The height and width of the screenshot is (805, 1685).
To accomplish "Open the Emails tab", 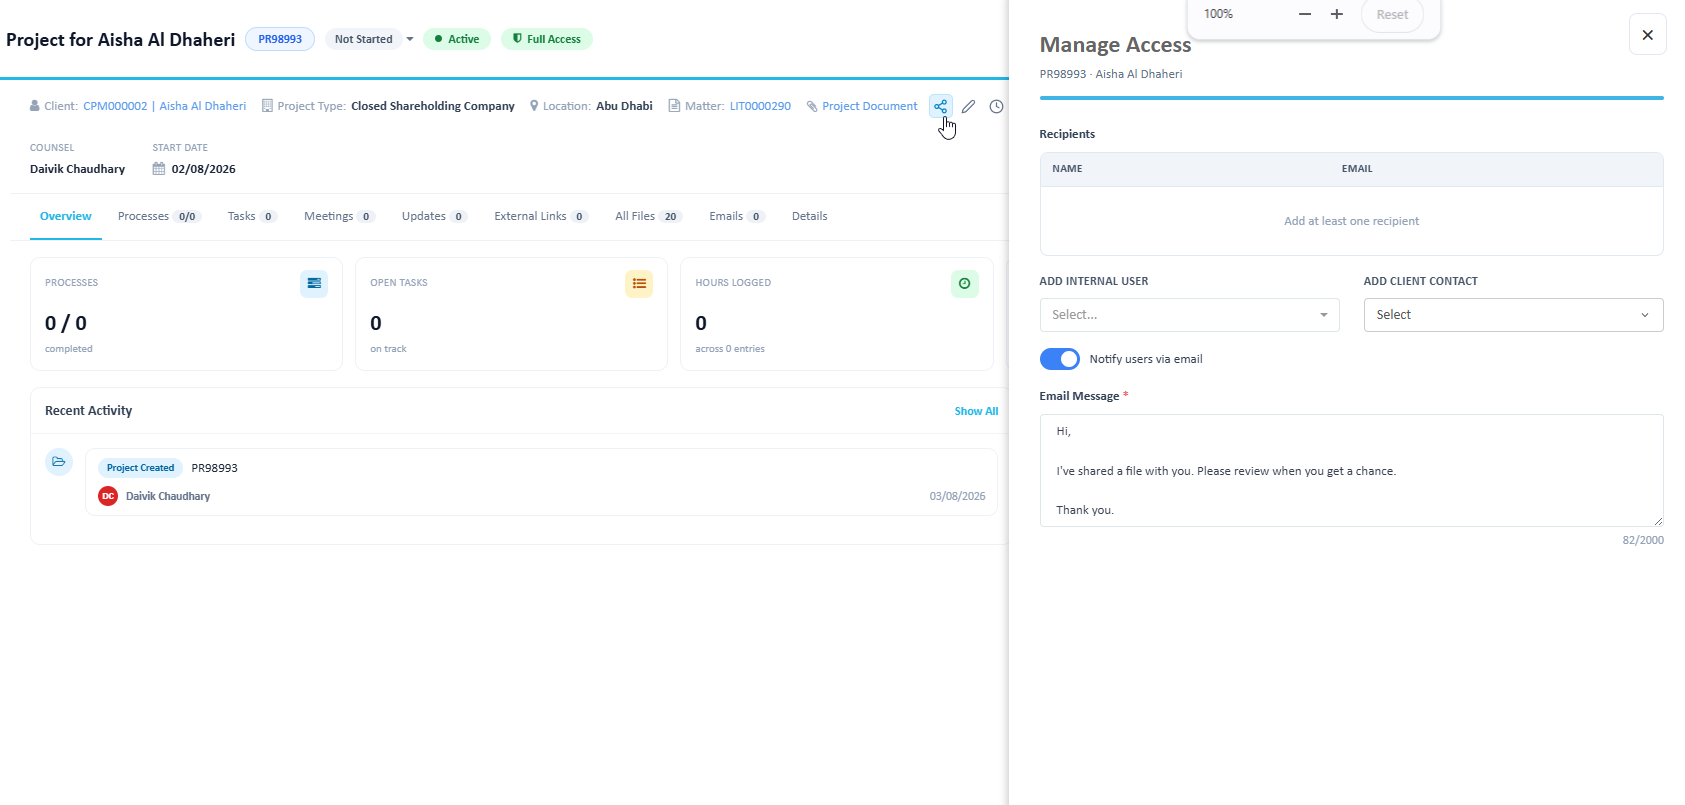I will (x=737, y=216).
